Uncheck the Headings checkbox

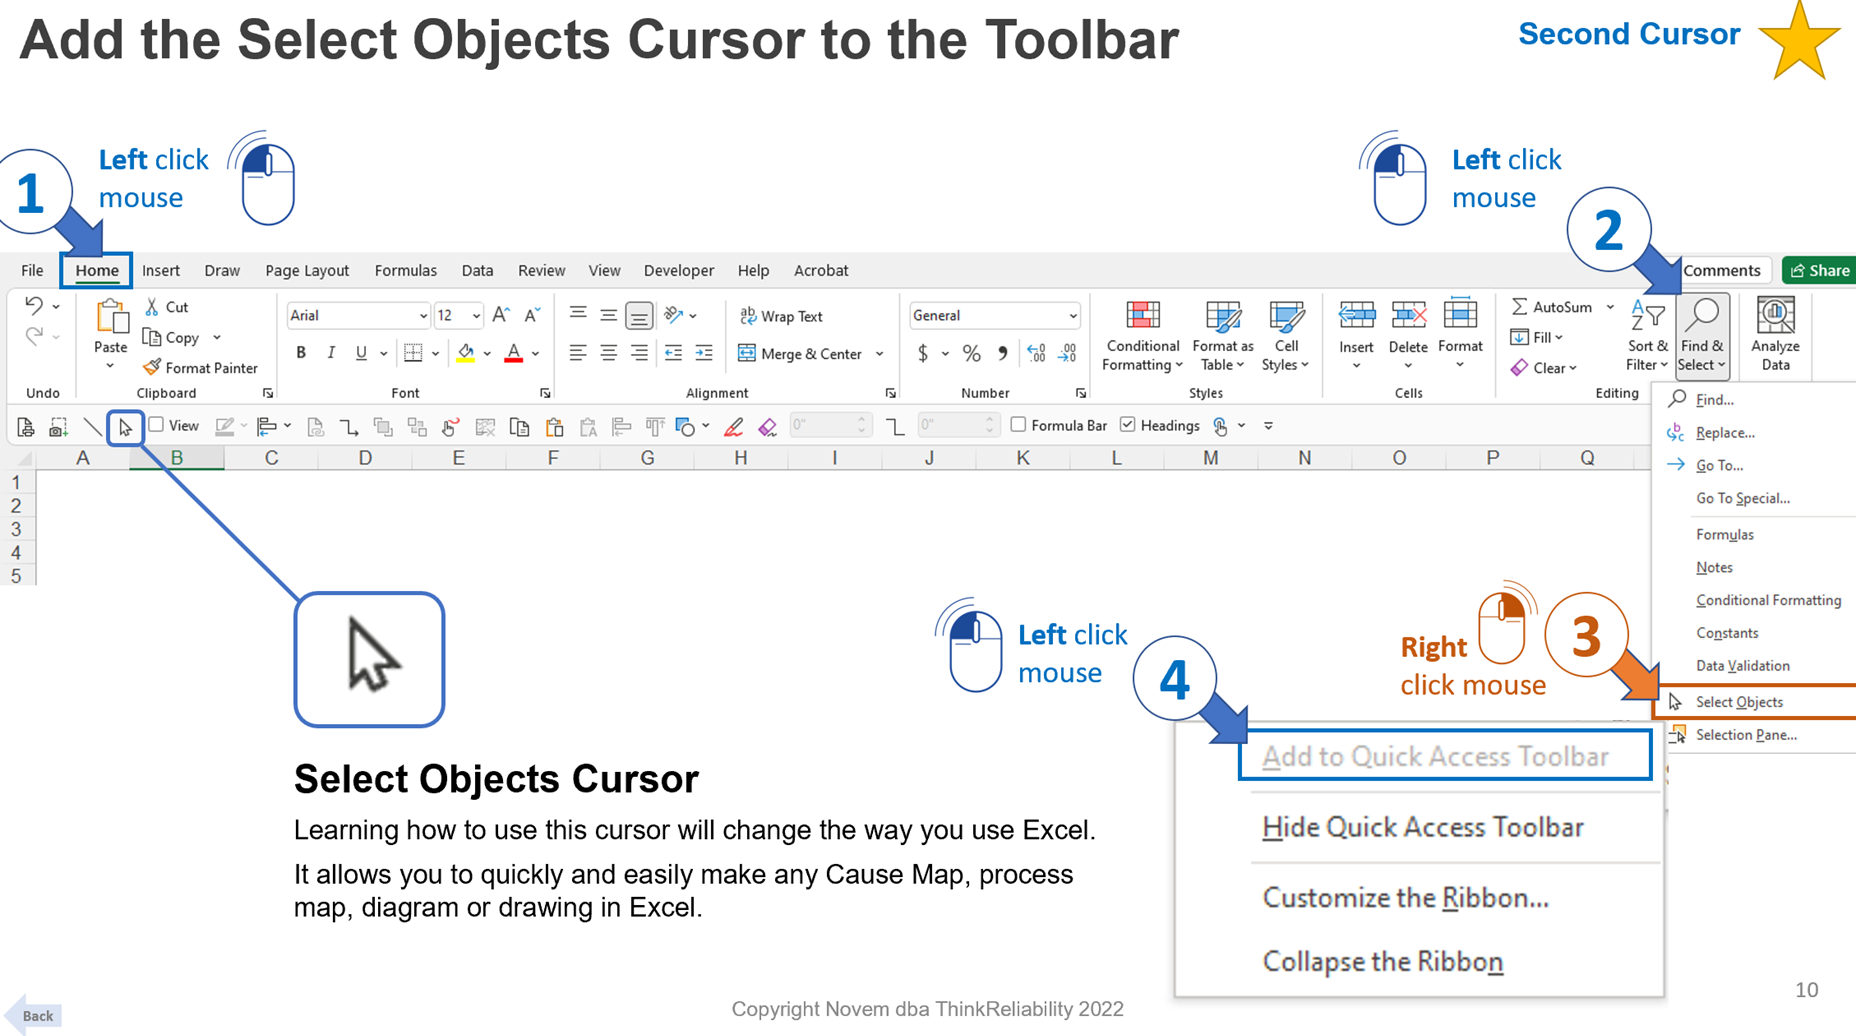pos(1128,425)
